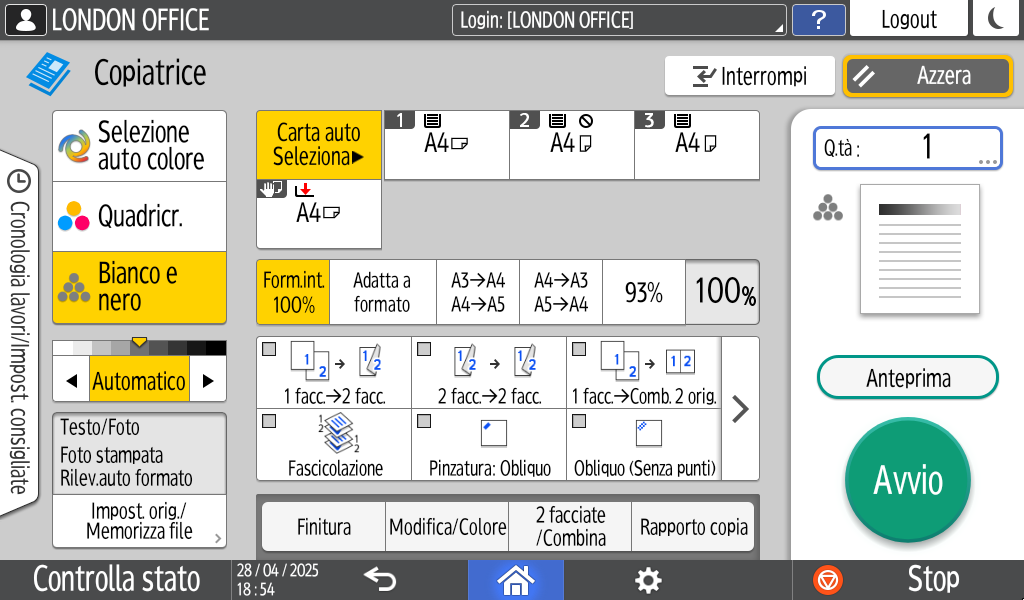Tap the clock icon on history tab

pos(19,182)
